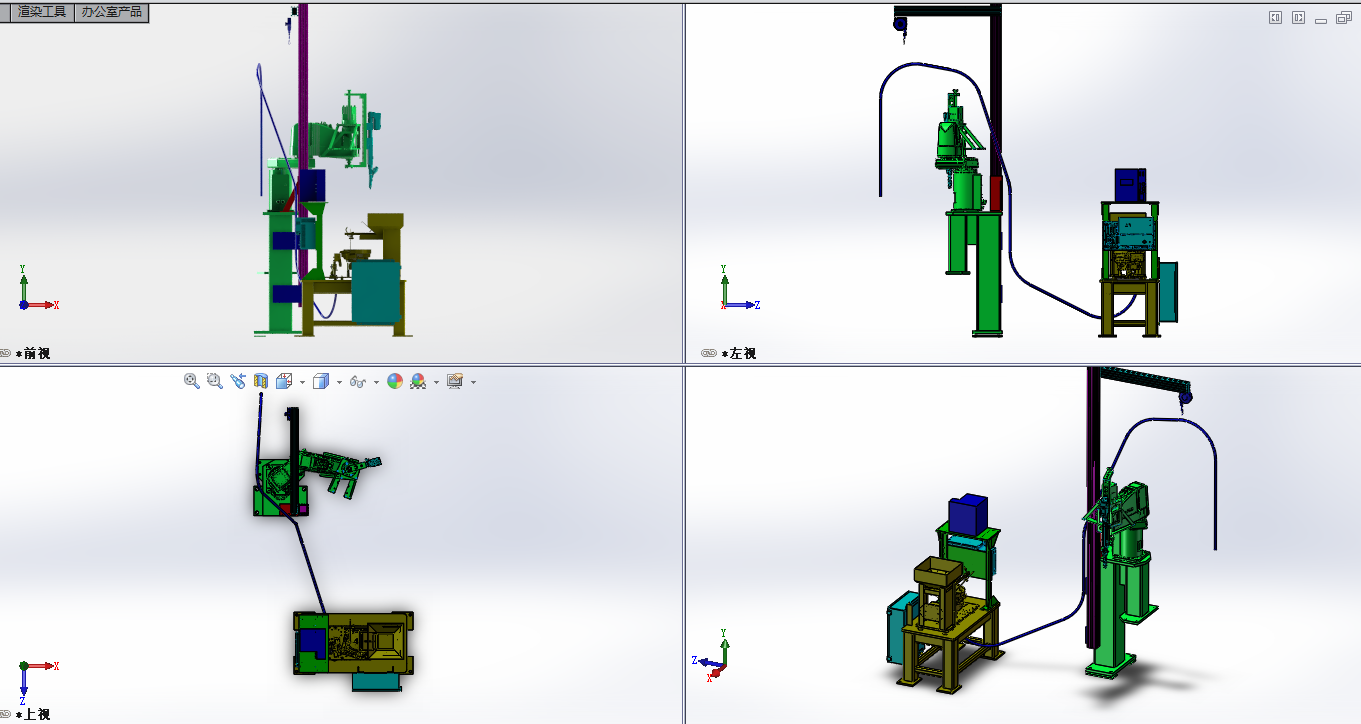Screen dimensions: 1361x724
Task: Collapse the left panel with arrow button
Action: (x=1276, y=17)
